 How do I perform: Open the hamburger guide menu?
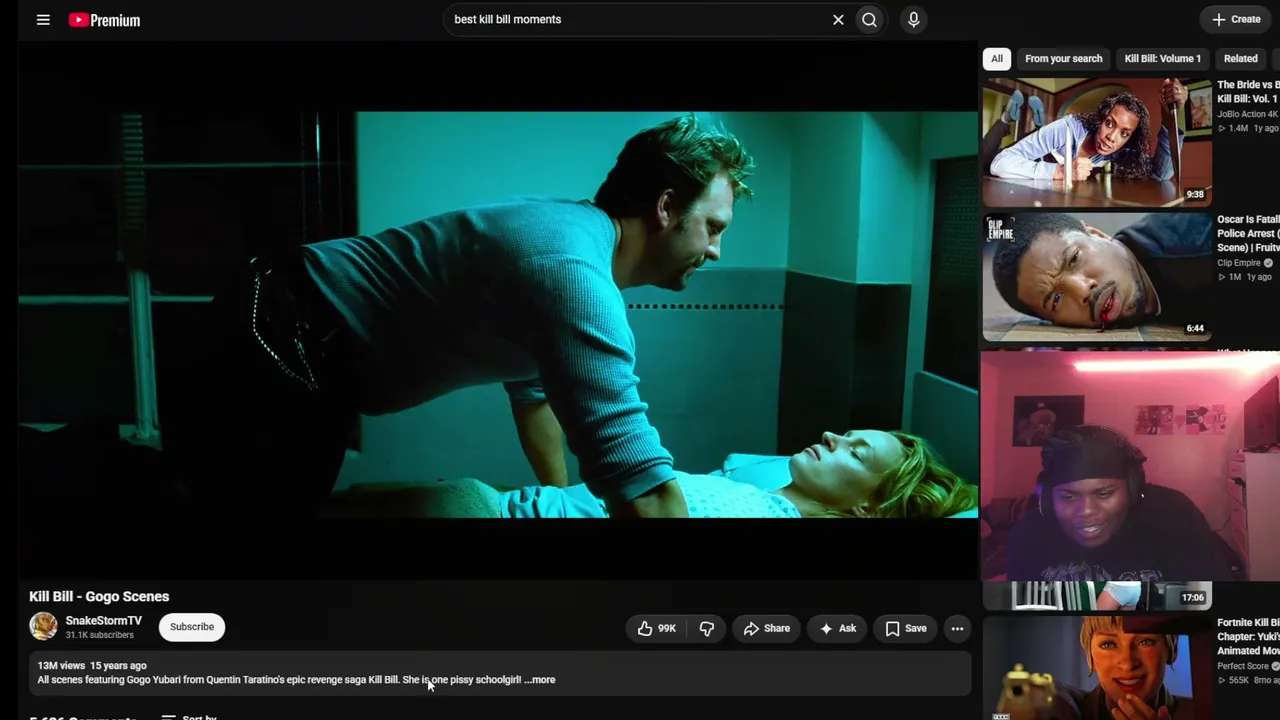(x=43, y=20)
